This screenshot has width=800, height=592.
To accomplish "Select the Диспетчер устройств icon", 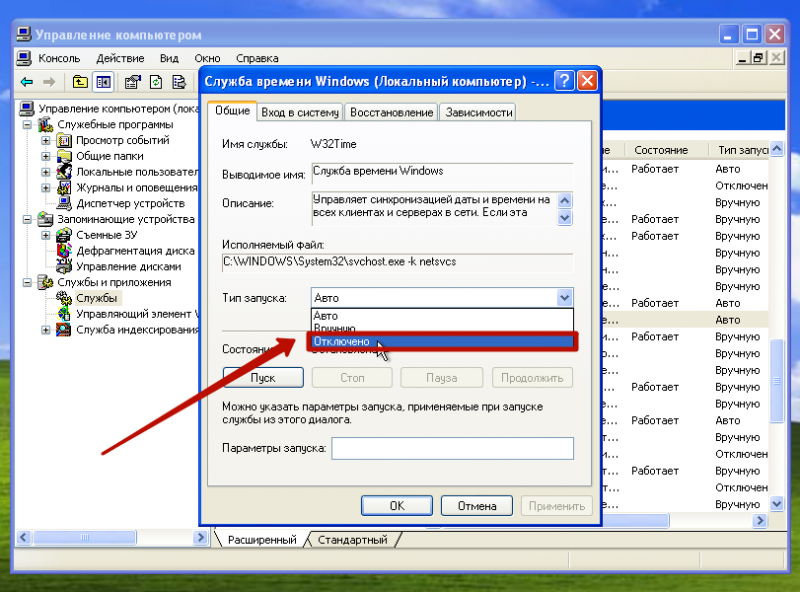I will (x=64, y=204).
